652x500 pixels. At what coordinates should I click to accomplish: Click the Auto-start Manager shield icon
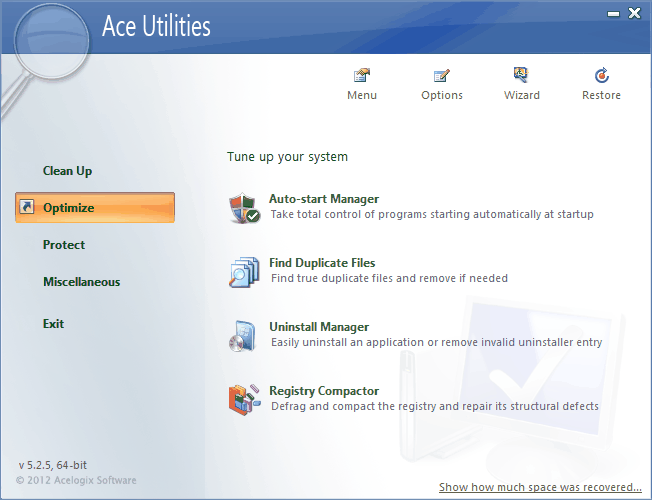(x=245, y=207)
